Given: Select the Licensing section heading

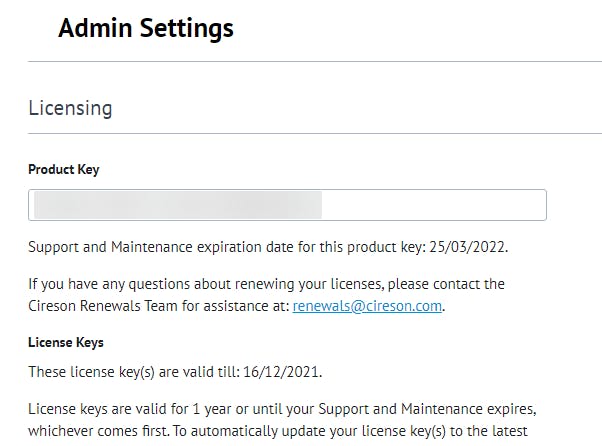Looking at the screenshot, I should point(70,107).
